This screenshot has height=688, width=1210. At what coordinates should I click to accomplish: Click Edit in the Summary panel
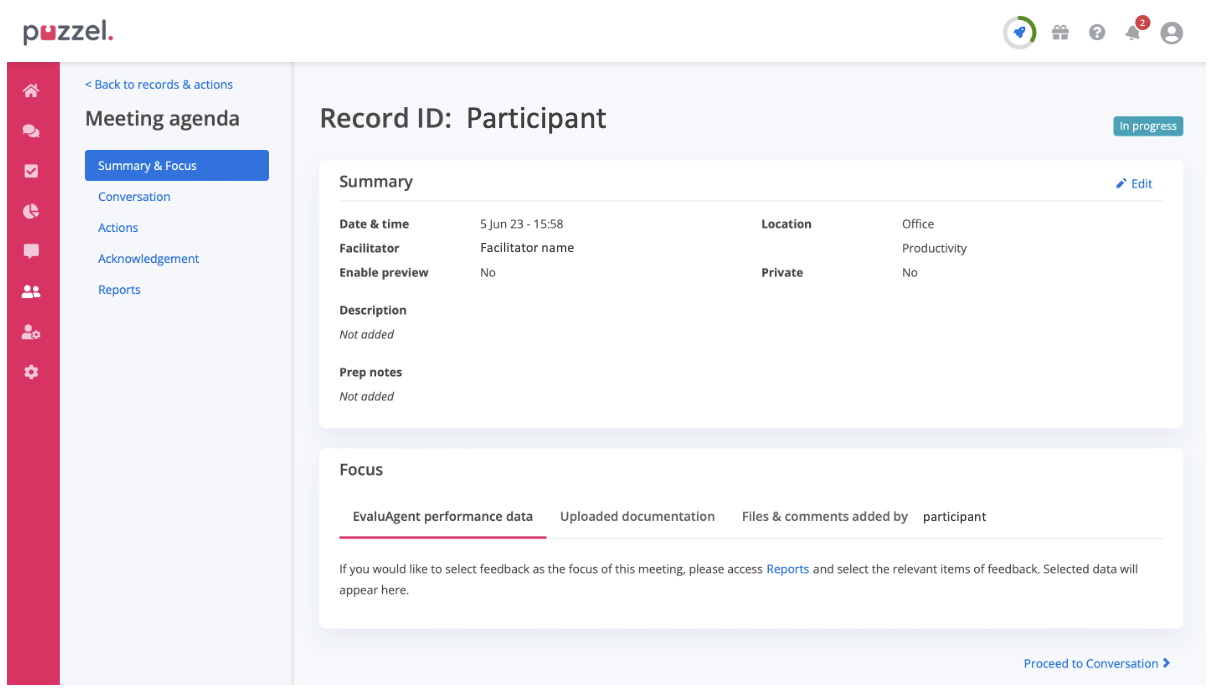[1134, 184]
